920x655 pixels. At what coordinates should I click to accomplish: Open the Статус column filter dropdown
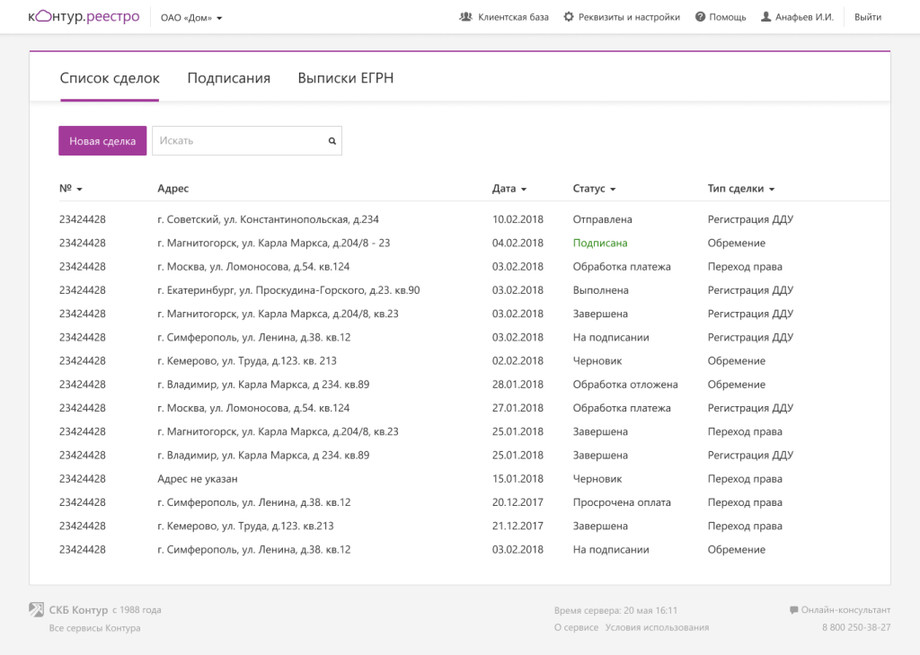(x=613, y=189)
